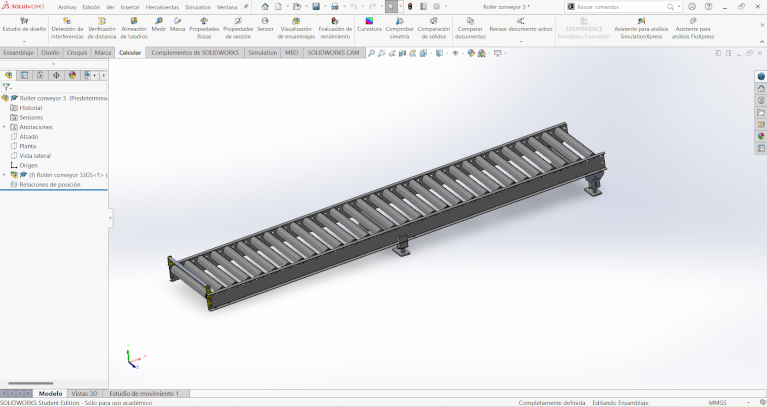The width and height of the screenshot is (767, 407).
Task: Open the Estudio de movimiento 1 tab
Action: (x=144, y=394)
